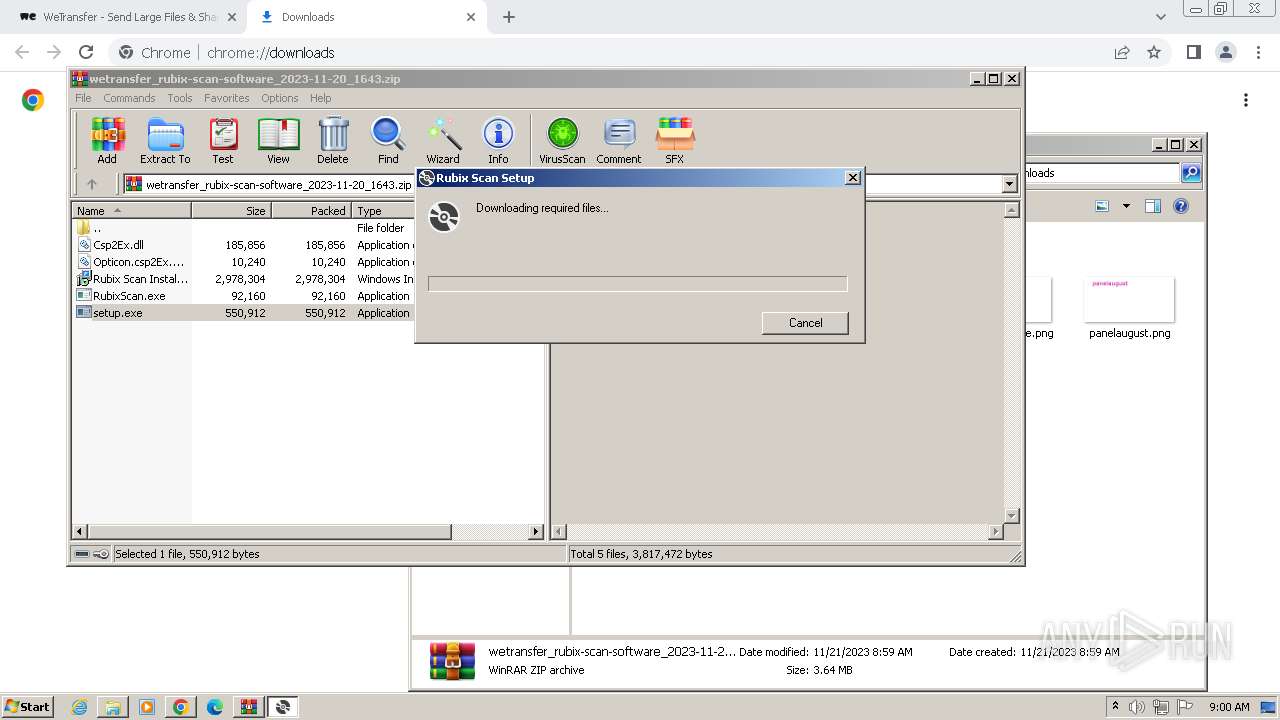The height and width of the screenshot is (720, 1280).
Task: Open the Favorites menu
Action: [x=227, y=98]
